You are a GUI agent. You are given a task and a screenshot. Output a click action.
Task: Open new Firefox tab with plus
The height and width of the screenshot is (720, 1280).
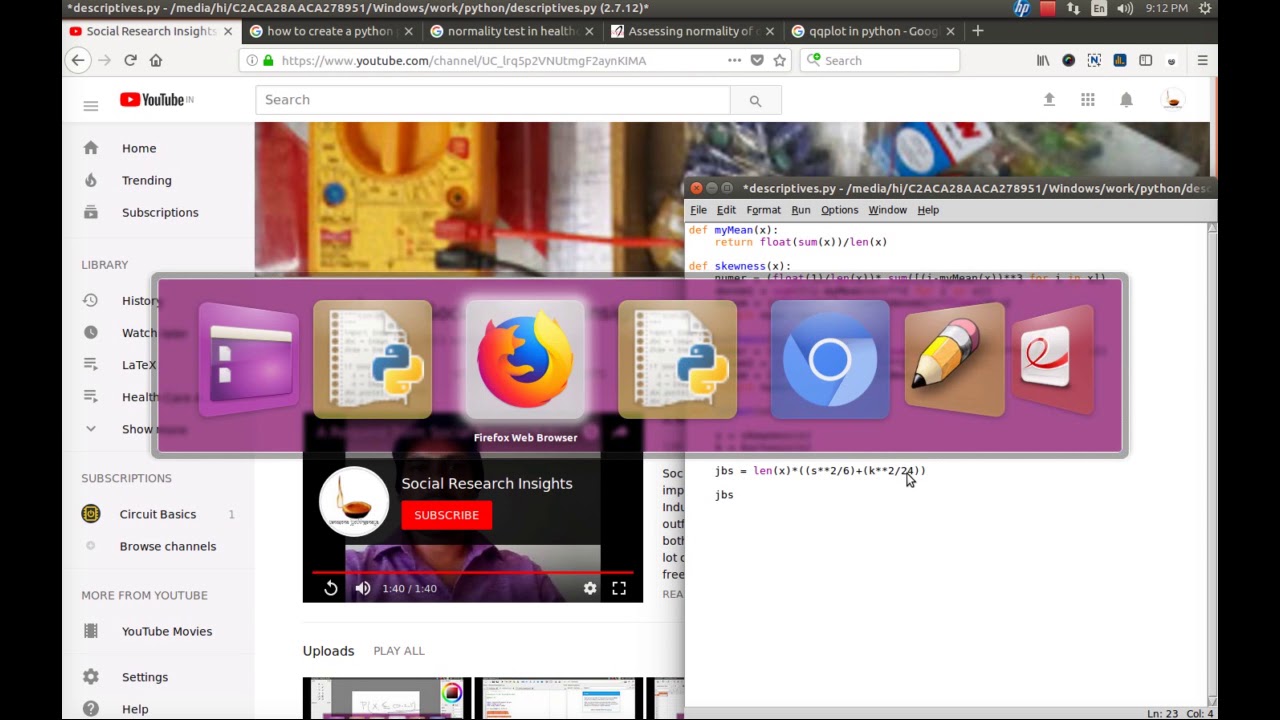point(977,31)
